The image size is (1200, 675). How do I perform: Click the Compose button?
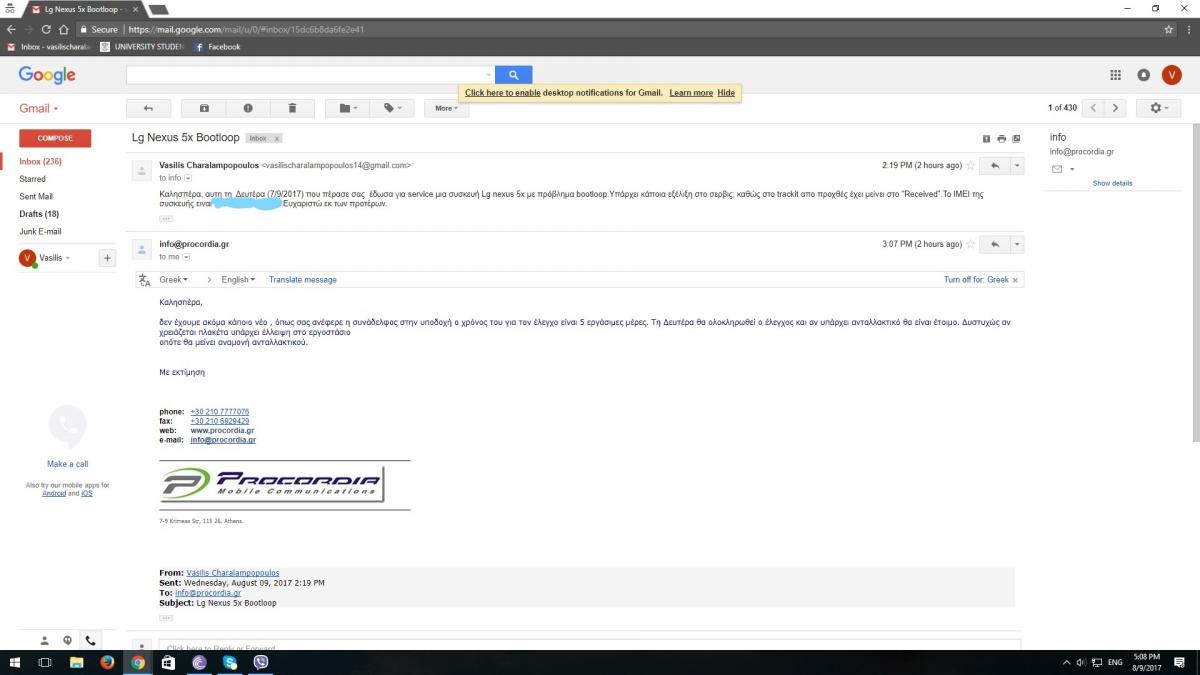click(x=55, y=138)
